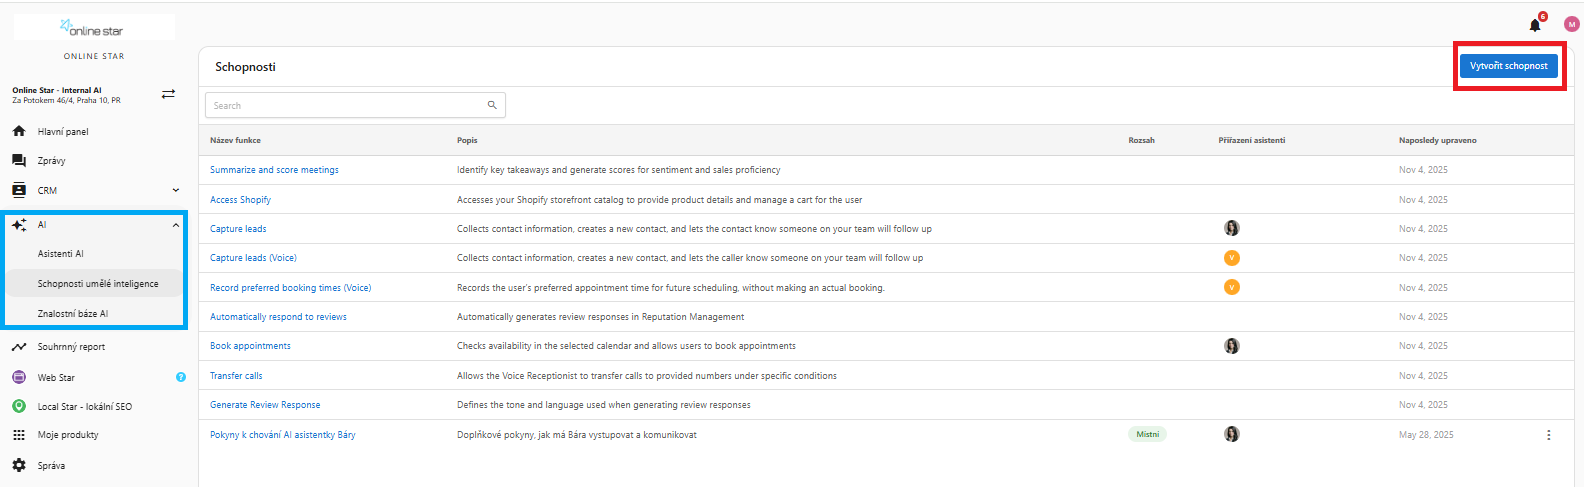Open the Access Shopify capability link
The height and width of the screenshot is (487, 1584).
(240, 200)
